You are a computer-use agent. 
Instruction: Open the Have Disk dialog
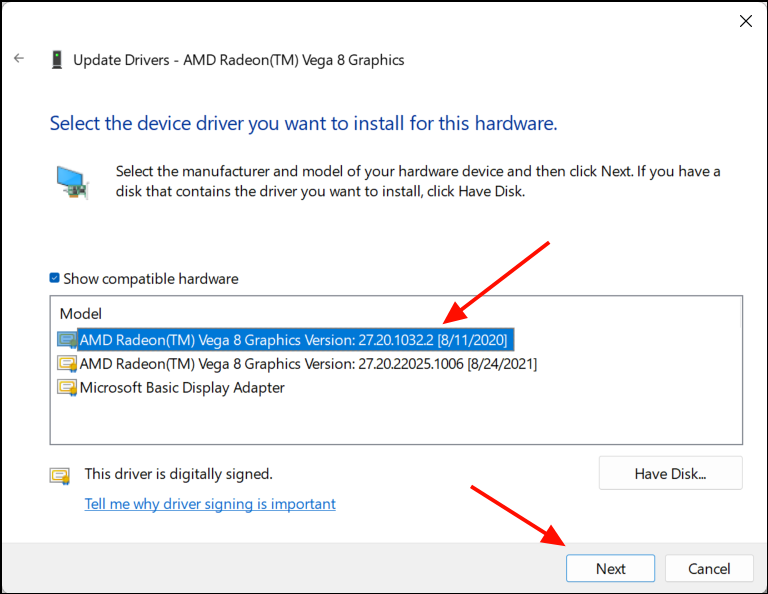pyautogui.click(x=671, y=473)
